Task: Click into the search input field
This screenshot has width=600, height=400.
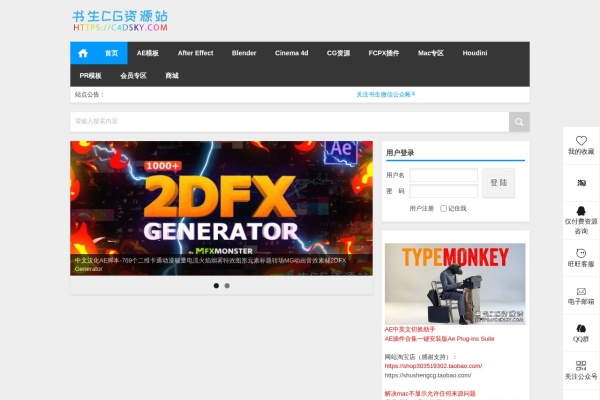Action: (290, 122)
